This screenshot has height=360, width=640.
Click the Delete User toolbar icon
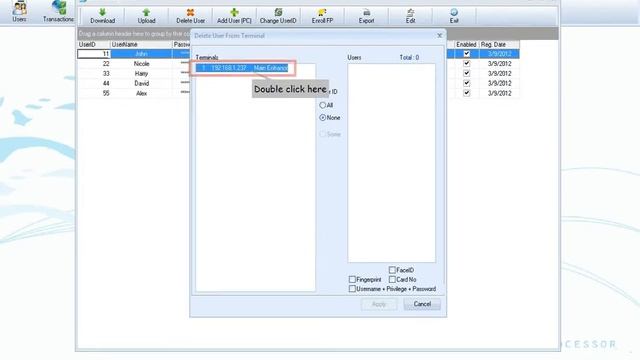pos(190,13)
